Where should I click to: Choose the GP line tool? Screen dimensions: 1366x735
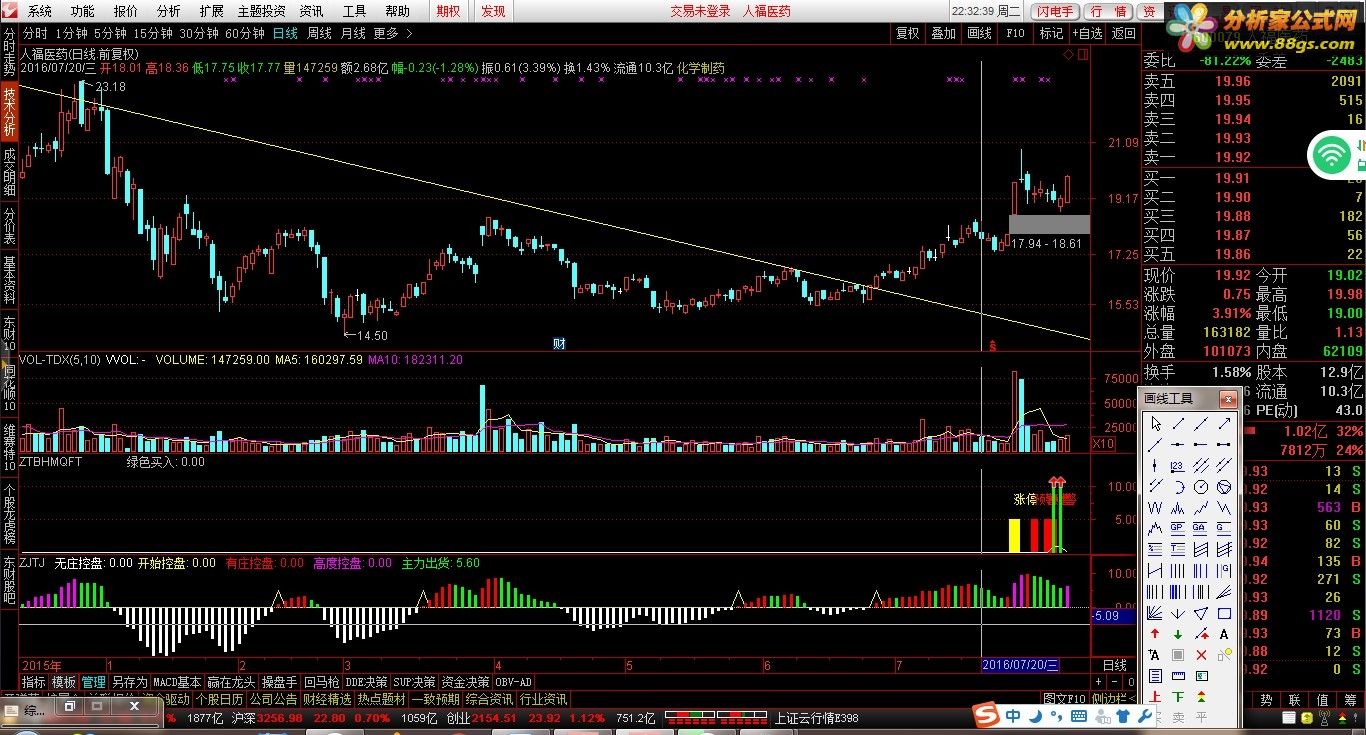click(1178, 528)
